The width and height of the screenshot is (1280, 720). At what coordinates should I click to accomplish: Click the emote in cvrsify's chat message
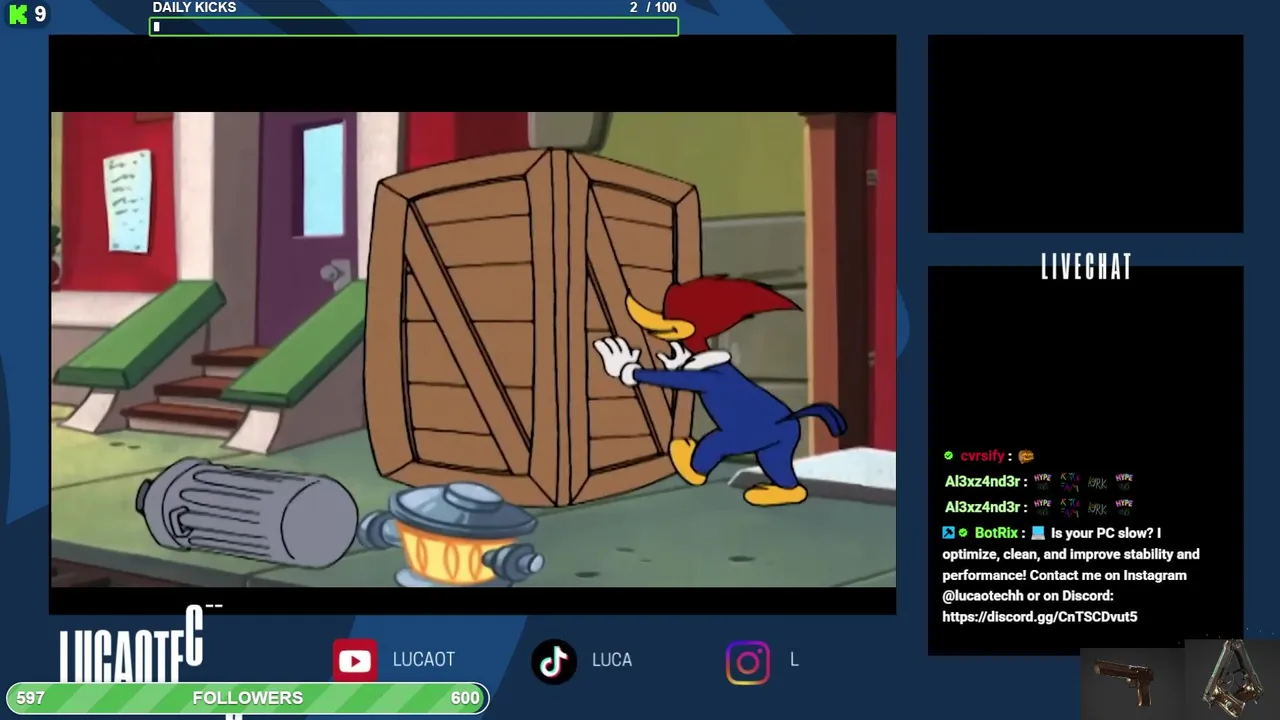click(x=1026, y=456)
